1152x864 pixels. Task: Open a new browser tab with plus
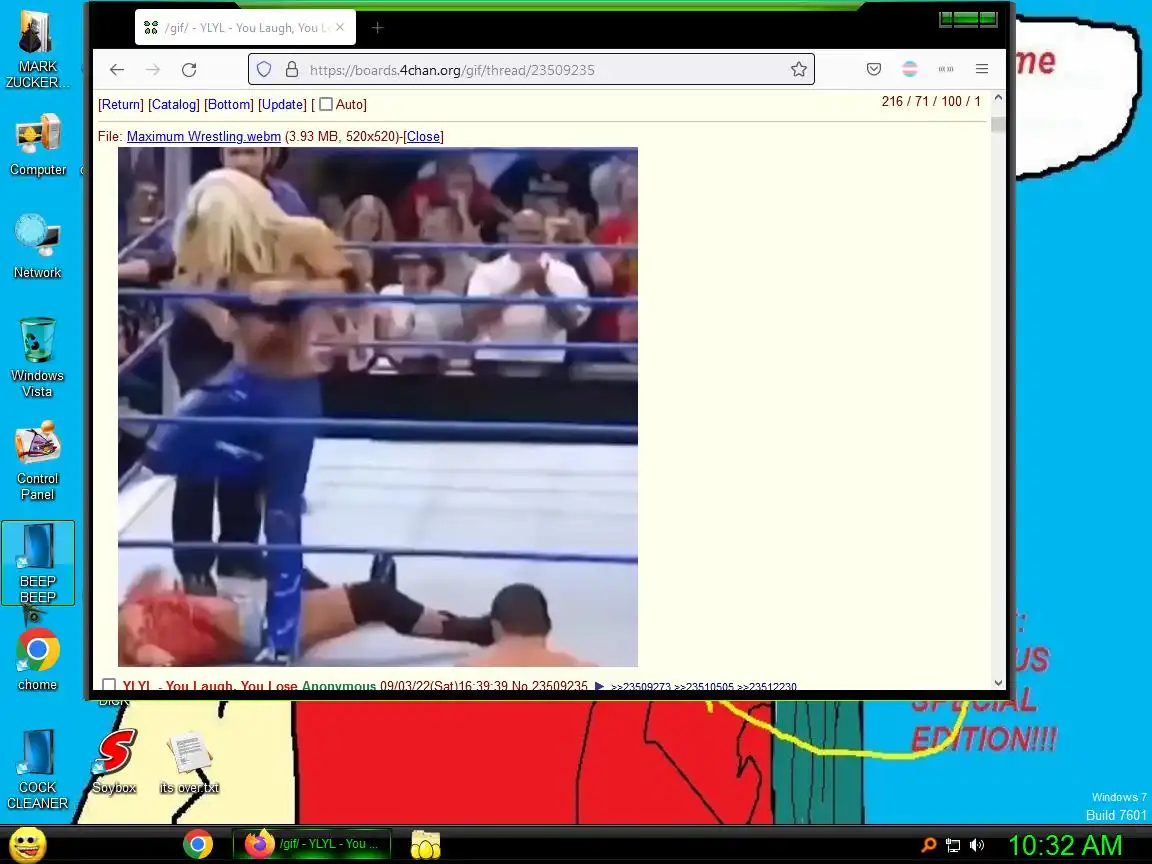[378, 28]
